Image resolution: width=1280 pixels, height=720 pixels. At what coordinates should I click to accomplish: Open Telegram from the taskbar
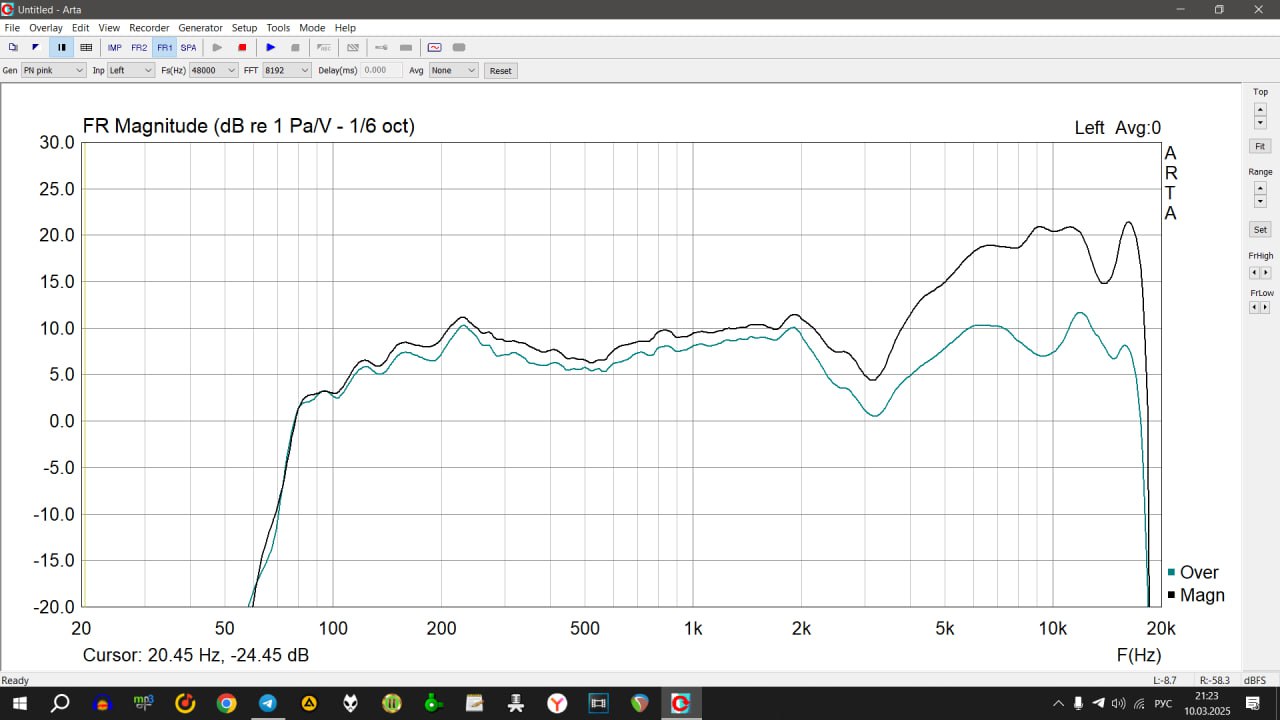tap(268, 703)
